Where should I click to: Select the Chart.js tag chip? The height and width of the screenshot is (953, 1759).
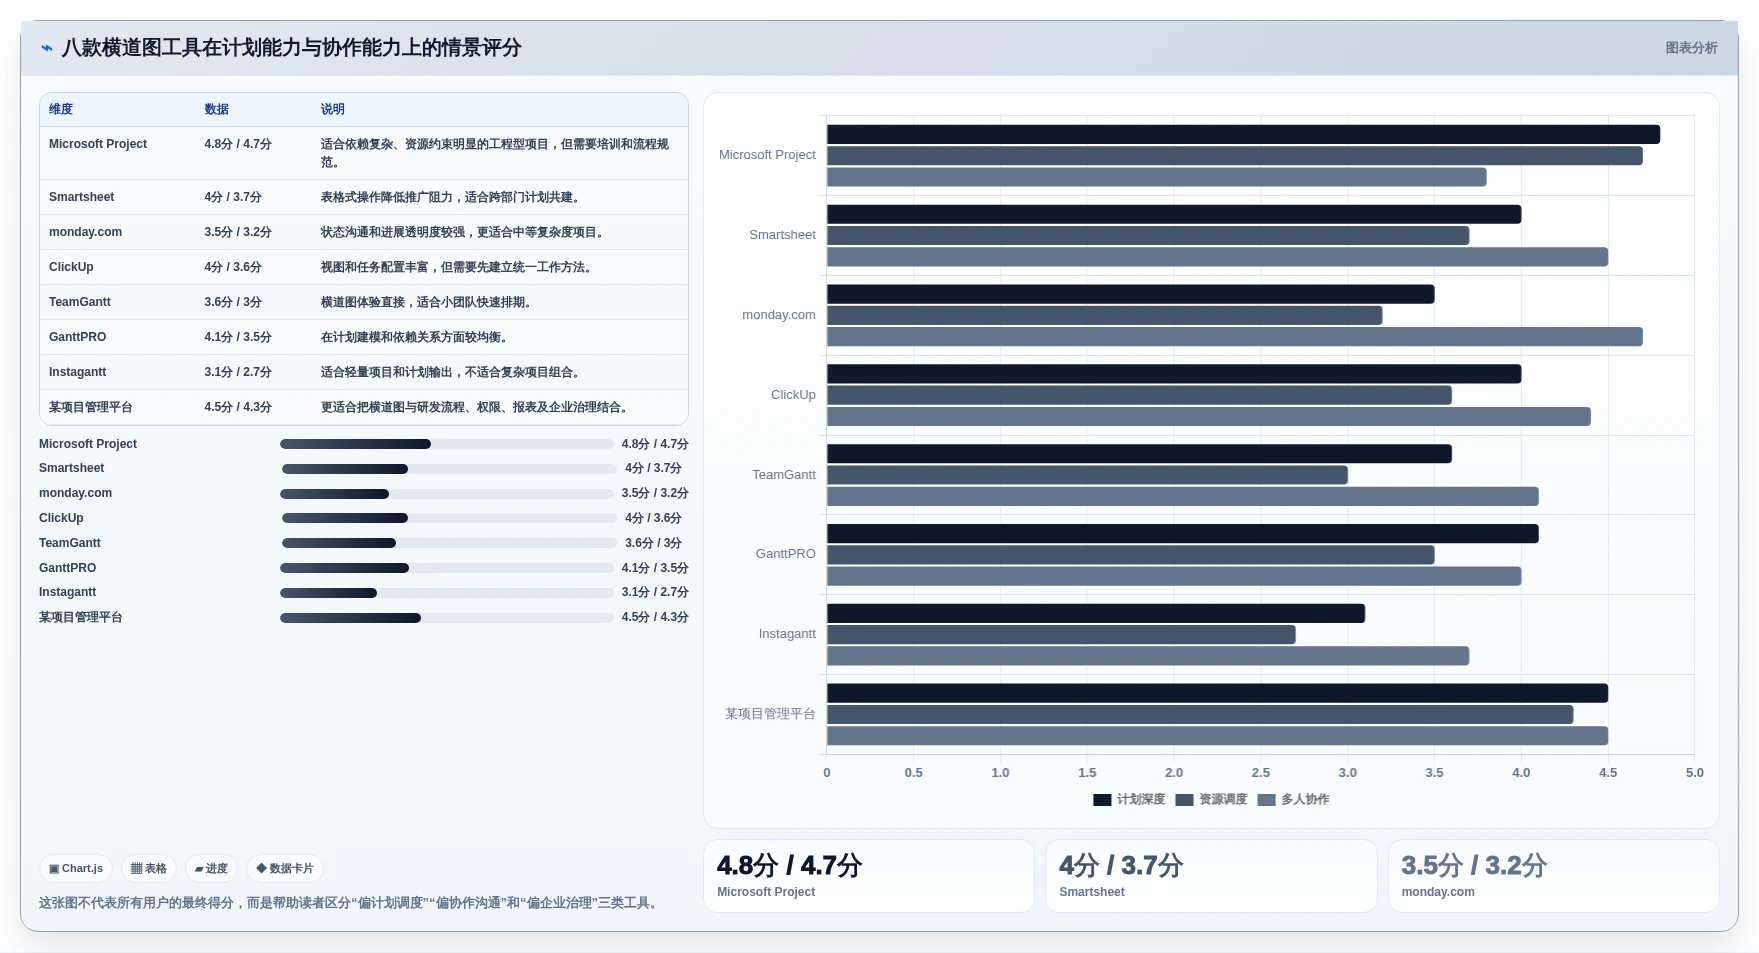click(x=76, y=869)
